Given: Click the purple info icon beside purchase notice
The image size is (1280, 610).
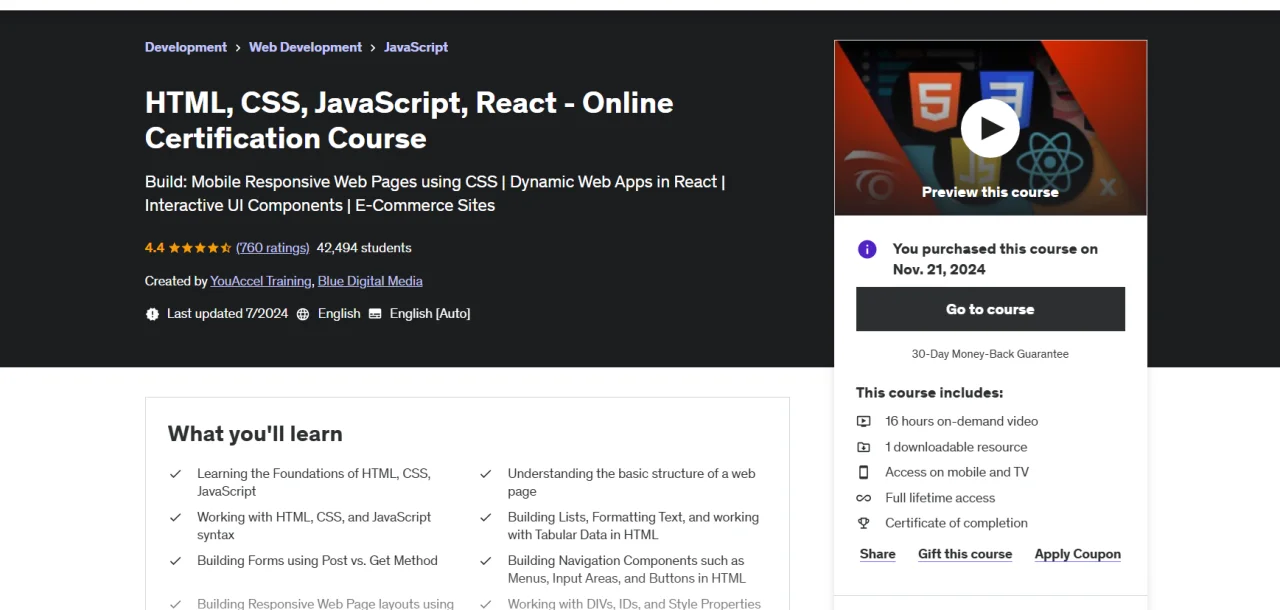Looking at the screenshot, I should click(867, 249).
